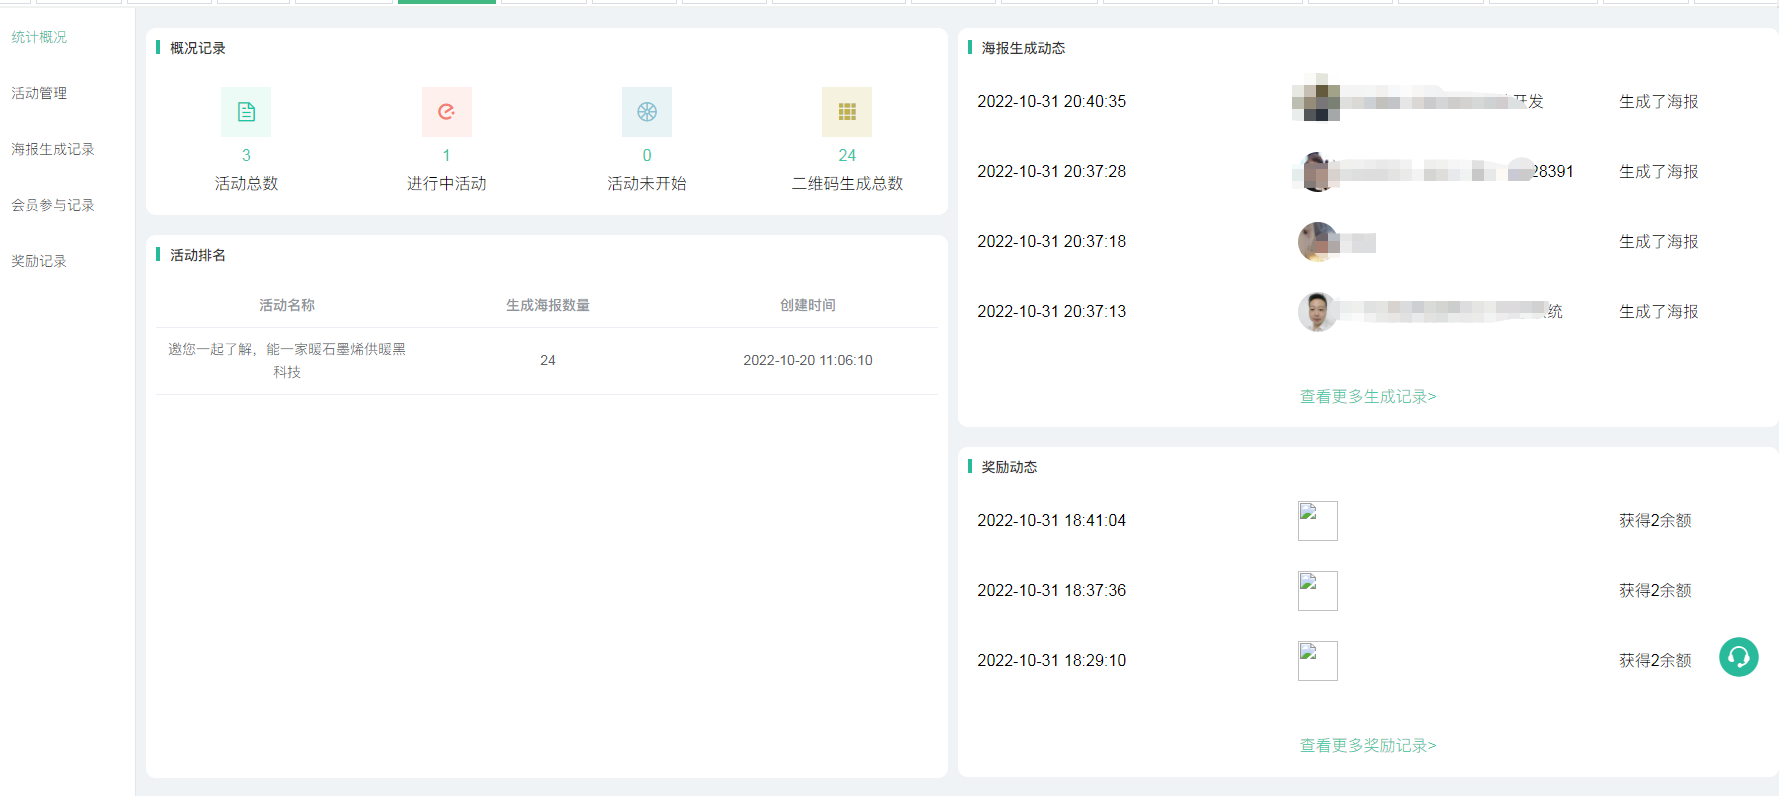Open the green customer service headset icon
Image resolution: width=1779 pixels, height=796 pixels.
1738,657
